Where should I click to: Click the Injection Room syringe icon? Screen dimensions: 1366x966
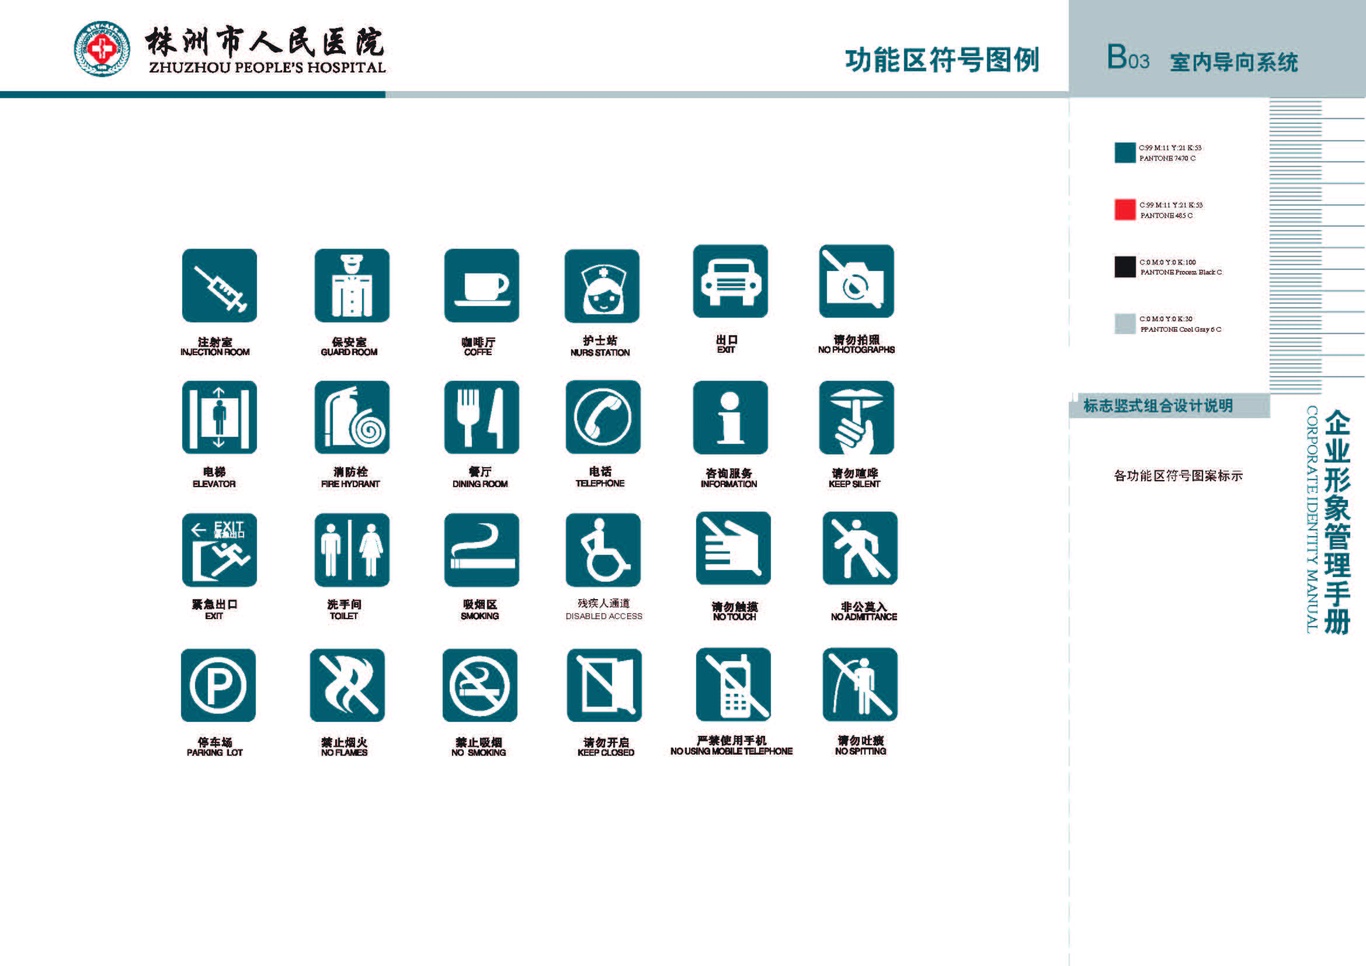tap(219, 286)
